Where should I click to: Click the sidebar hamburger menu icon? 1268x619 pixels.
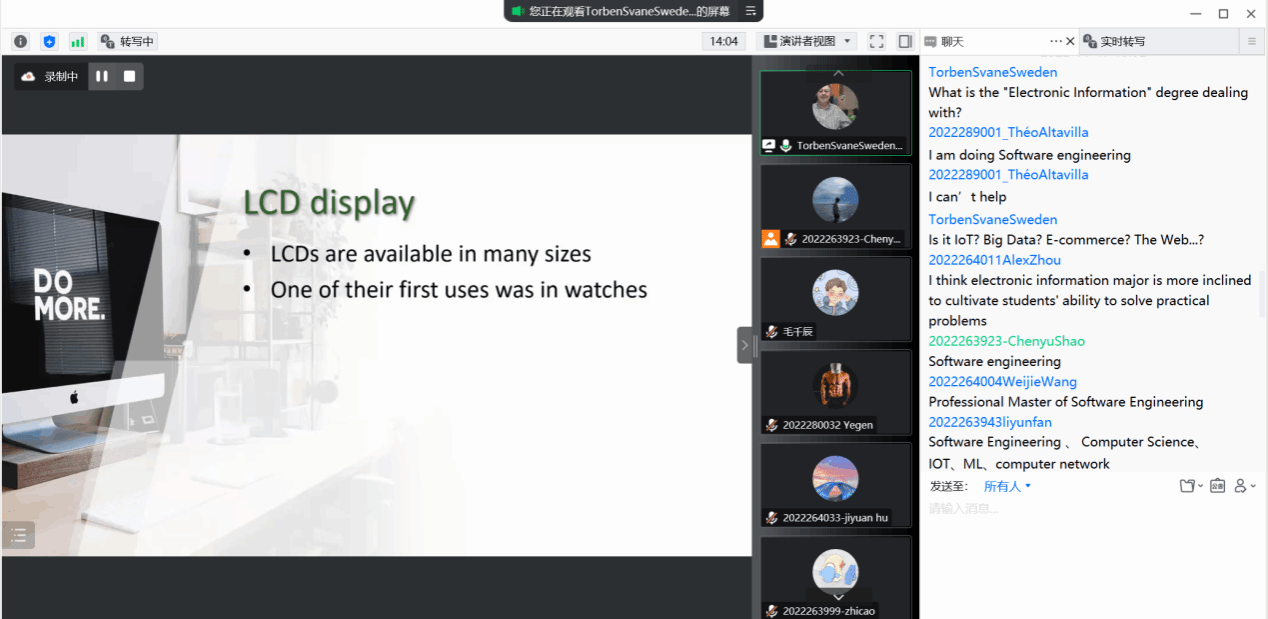pos(1251,41)
